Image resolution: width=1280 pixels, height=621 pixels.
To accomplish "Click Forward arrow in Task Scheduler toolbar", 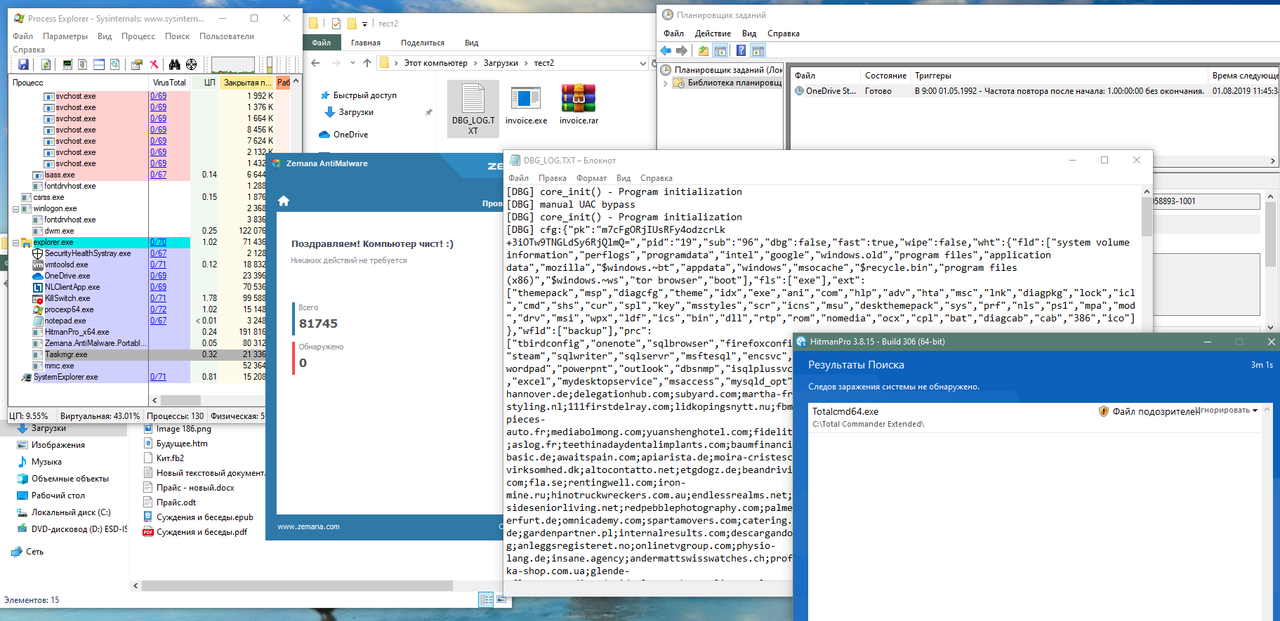I will click(681, 50).
